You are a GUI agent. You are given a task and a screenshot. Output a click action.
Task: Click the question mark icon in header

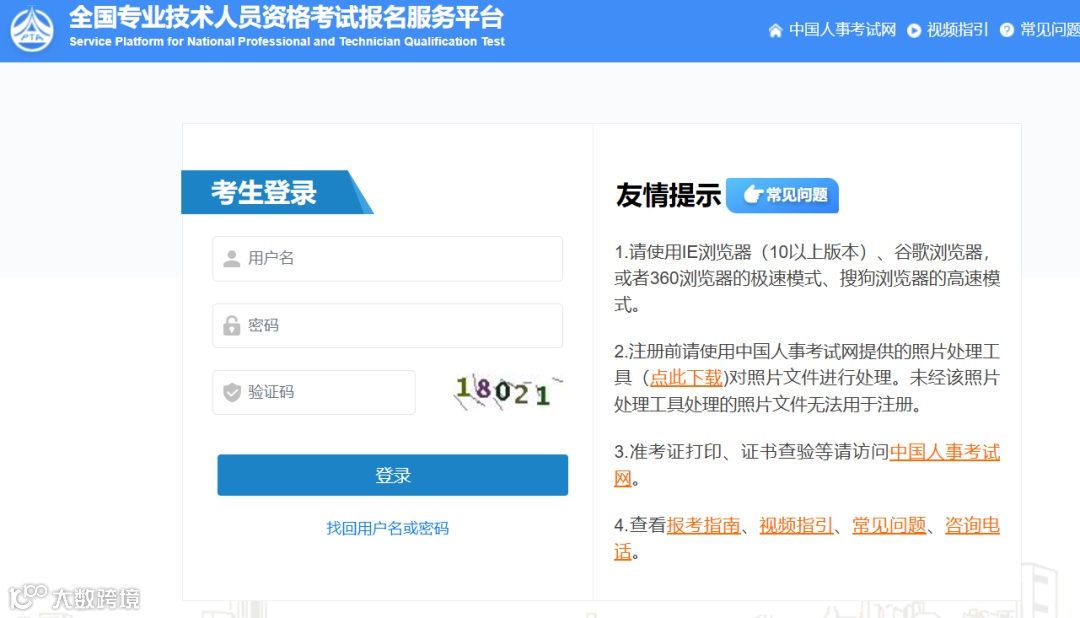pos(1007,30)
